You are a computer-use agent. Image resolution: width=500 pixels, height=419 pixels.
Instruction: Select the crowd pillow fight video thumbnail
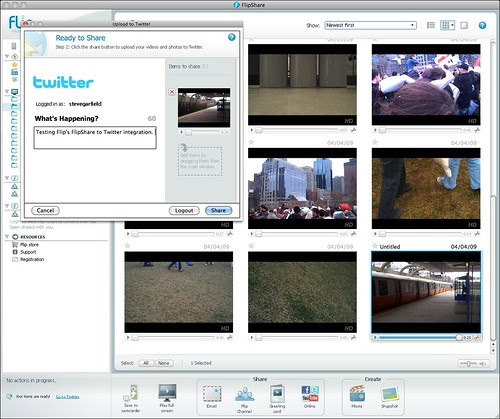pos(426,85)
